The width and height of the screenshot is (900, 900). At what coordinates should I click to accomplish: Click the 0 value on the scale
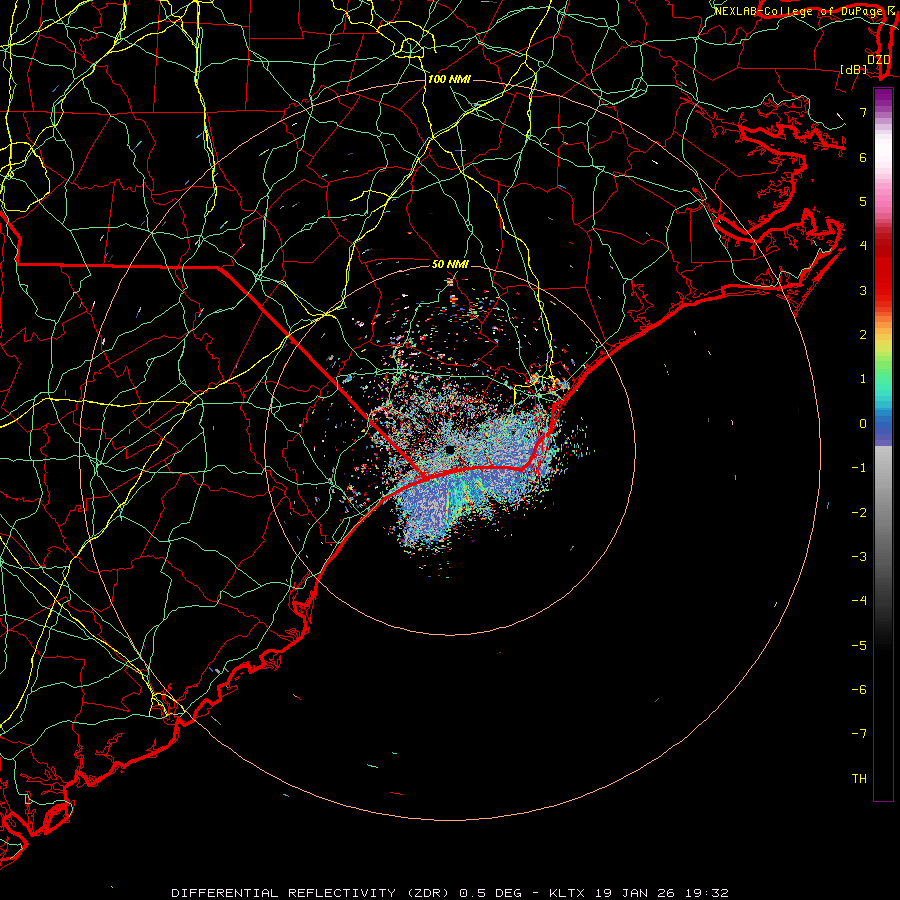coord(863,424)
